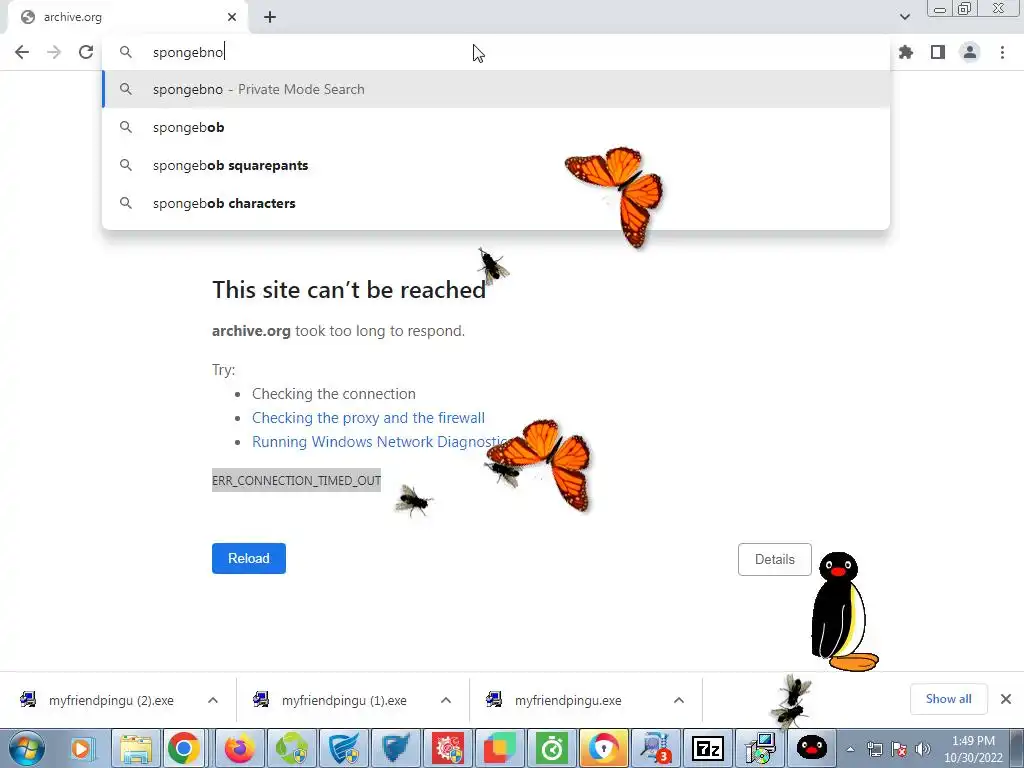Open the installer computer-disc taskbar icon
Viewport: 1024px width, 768px height.
pyautogui.click(x=760, y=748)
